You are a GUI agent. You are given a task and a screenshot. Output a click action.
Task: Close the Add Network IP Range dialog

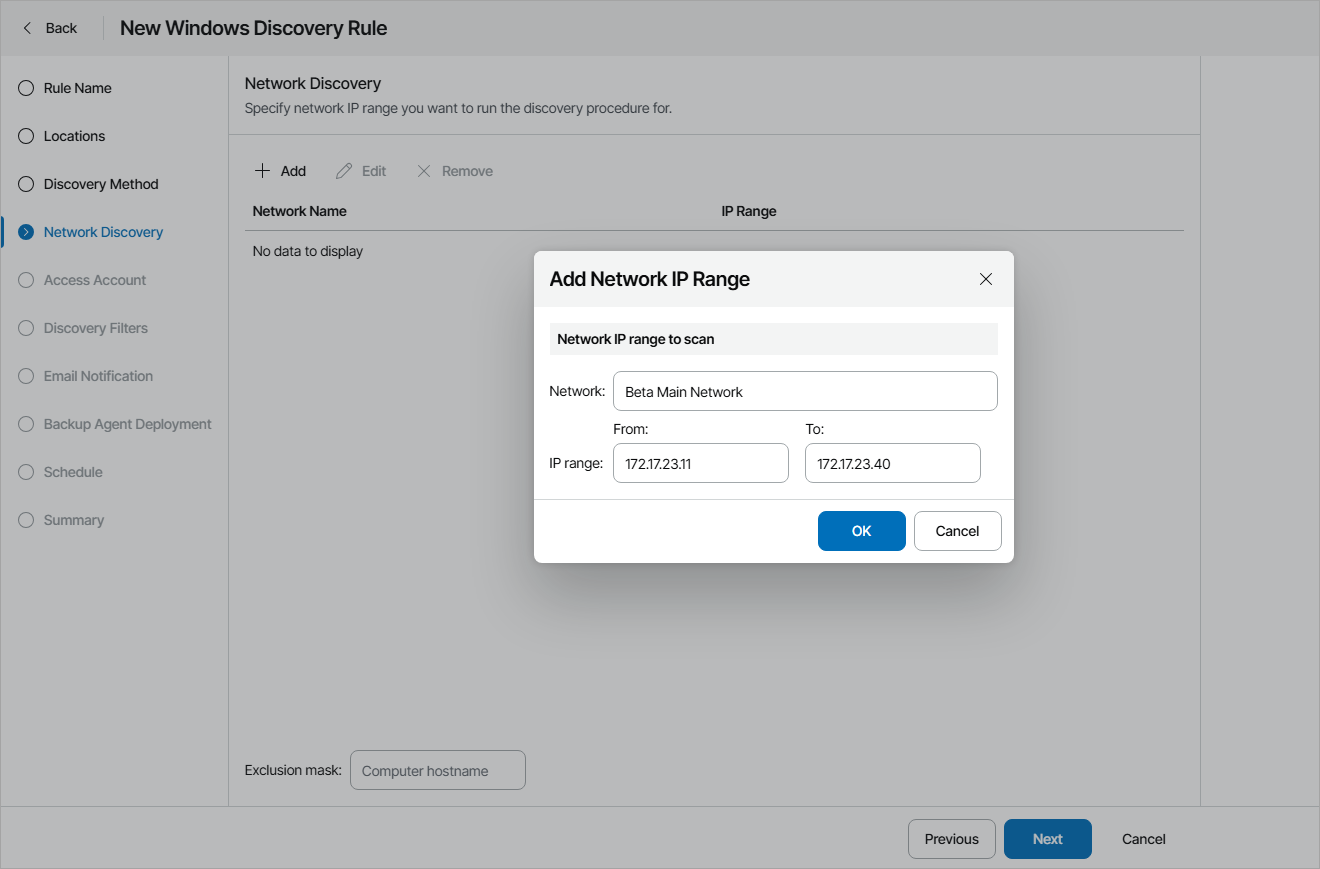986,279
